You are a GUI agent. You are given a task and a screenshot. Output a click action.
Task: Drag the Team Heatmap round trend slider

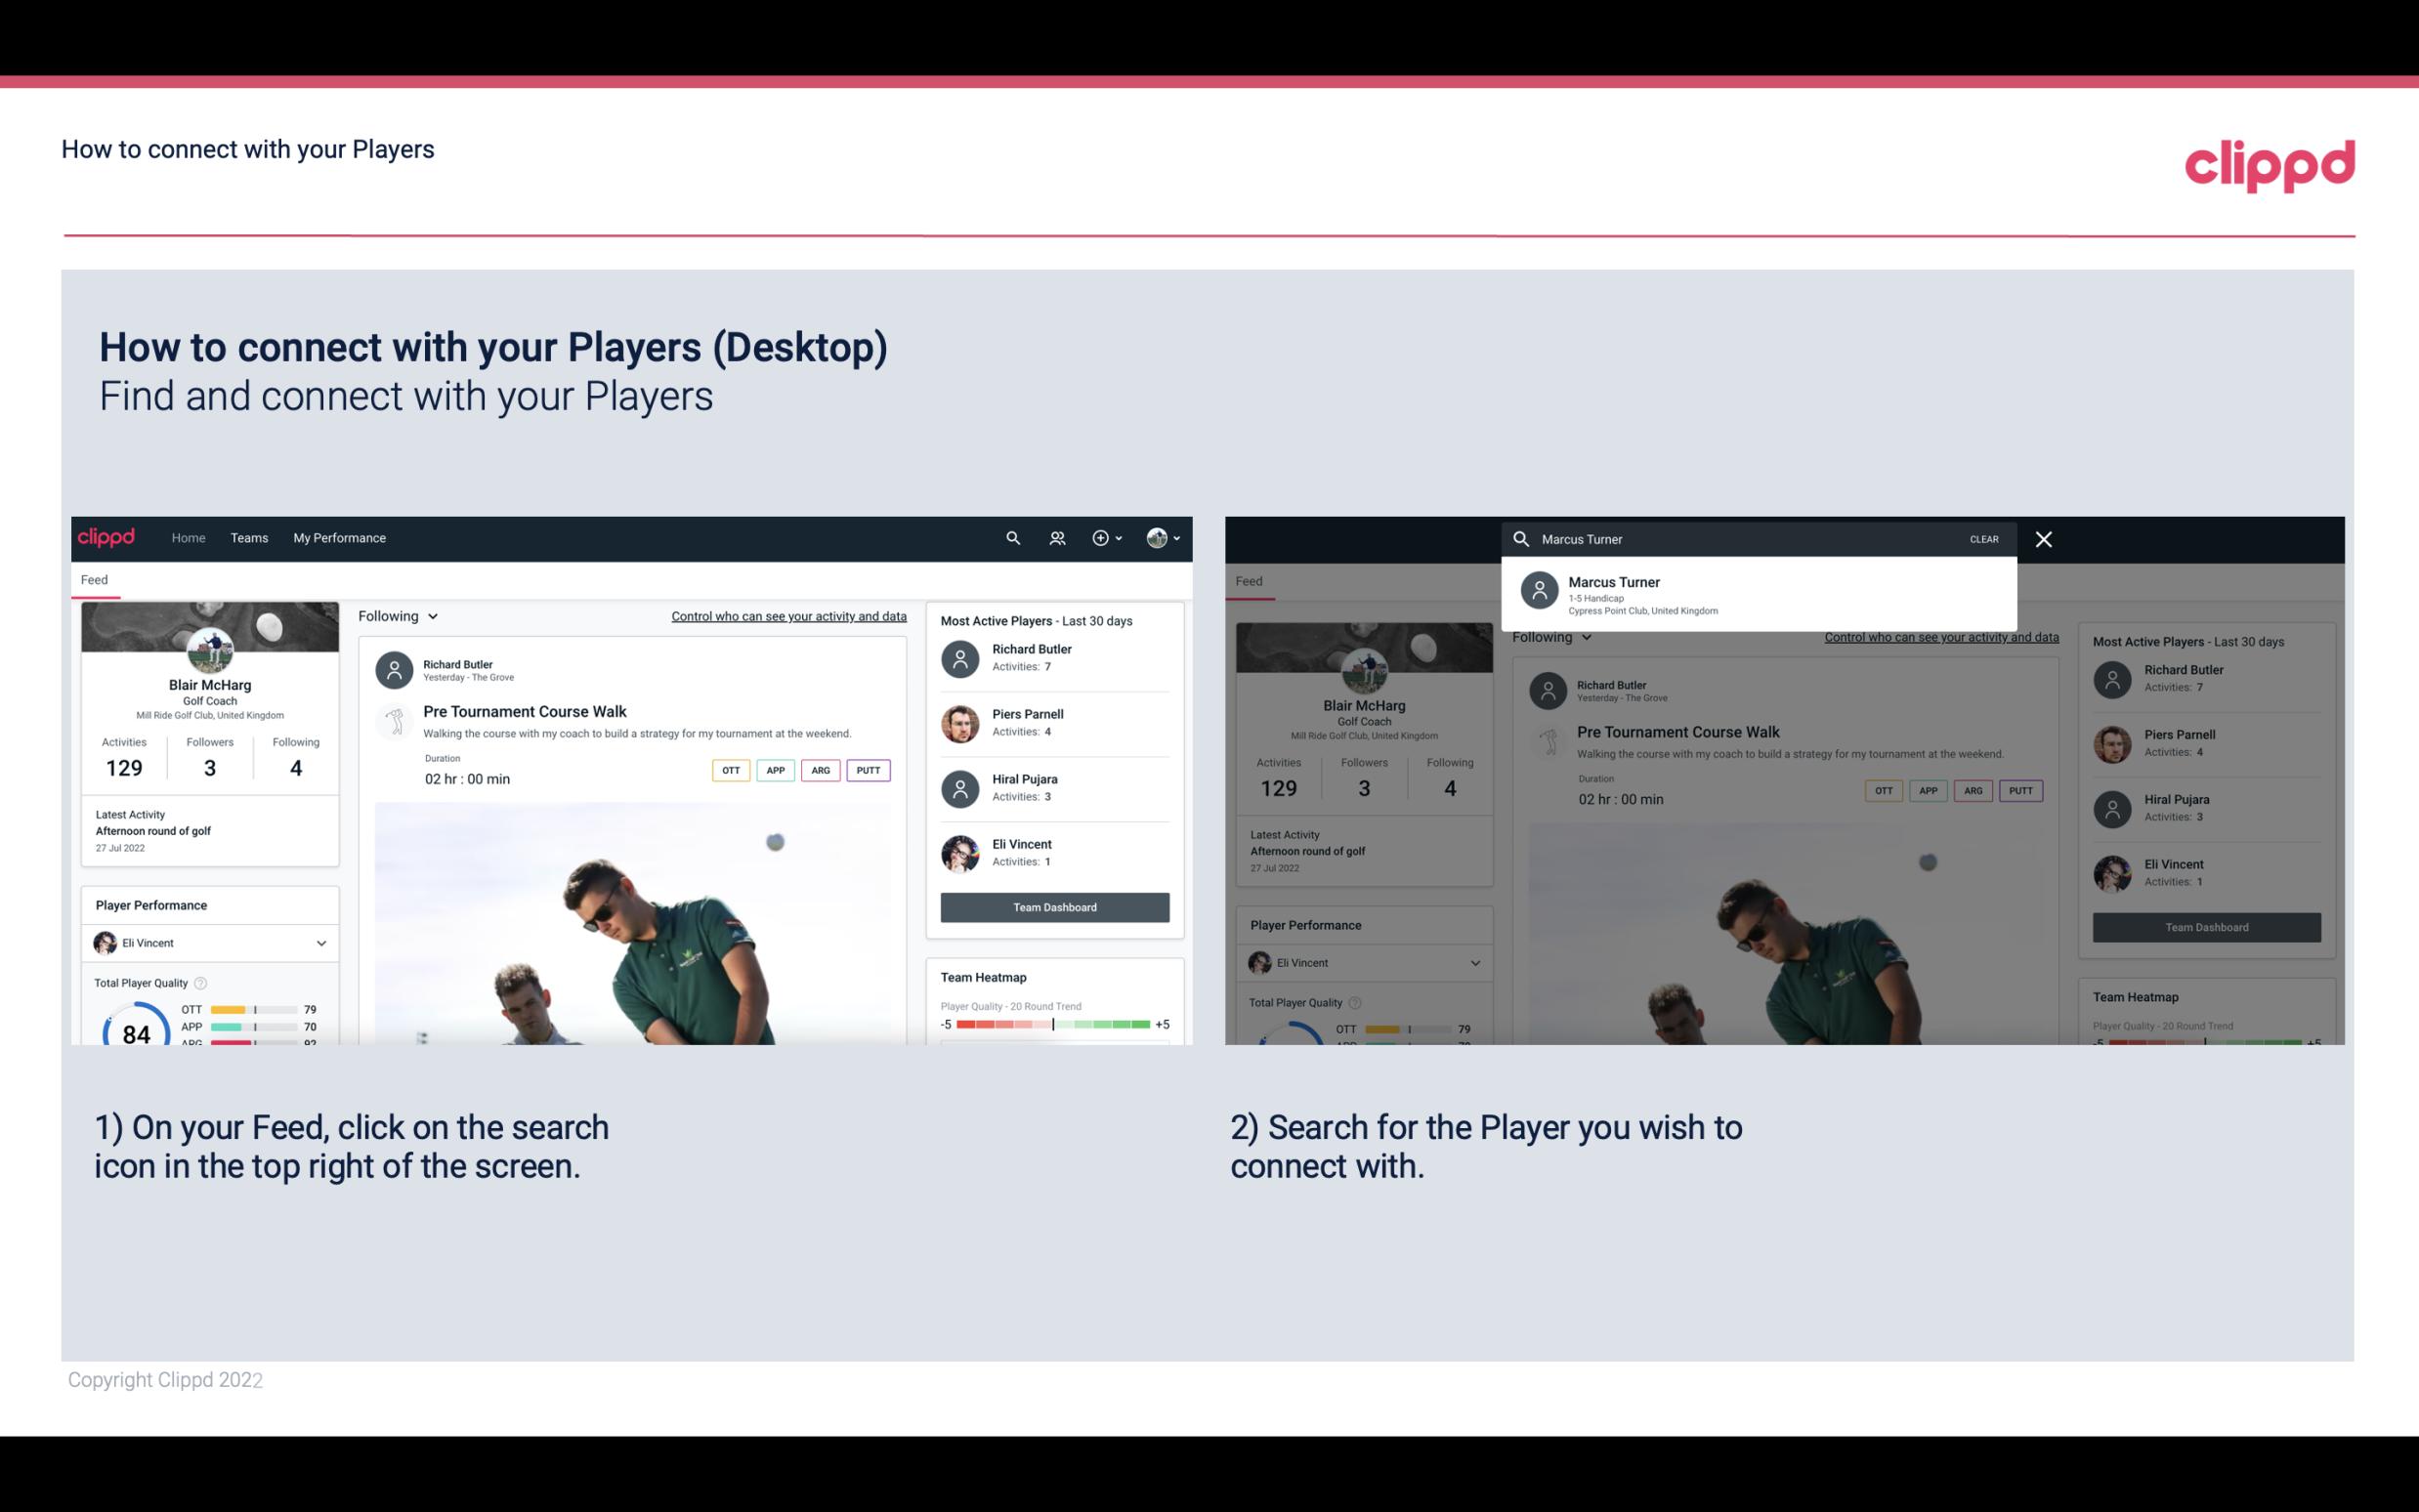tap(1052, 1025)
